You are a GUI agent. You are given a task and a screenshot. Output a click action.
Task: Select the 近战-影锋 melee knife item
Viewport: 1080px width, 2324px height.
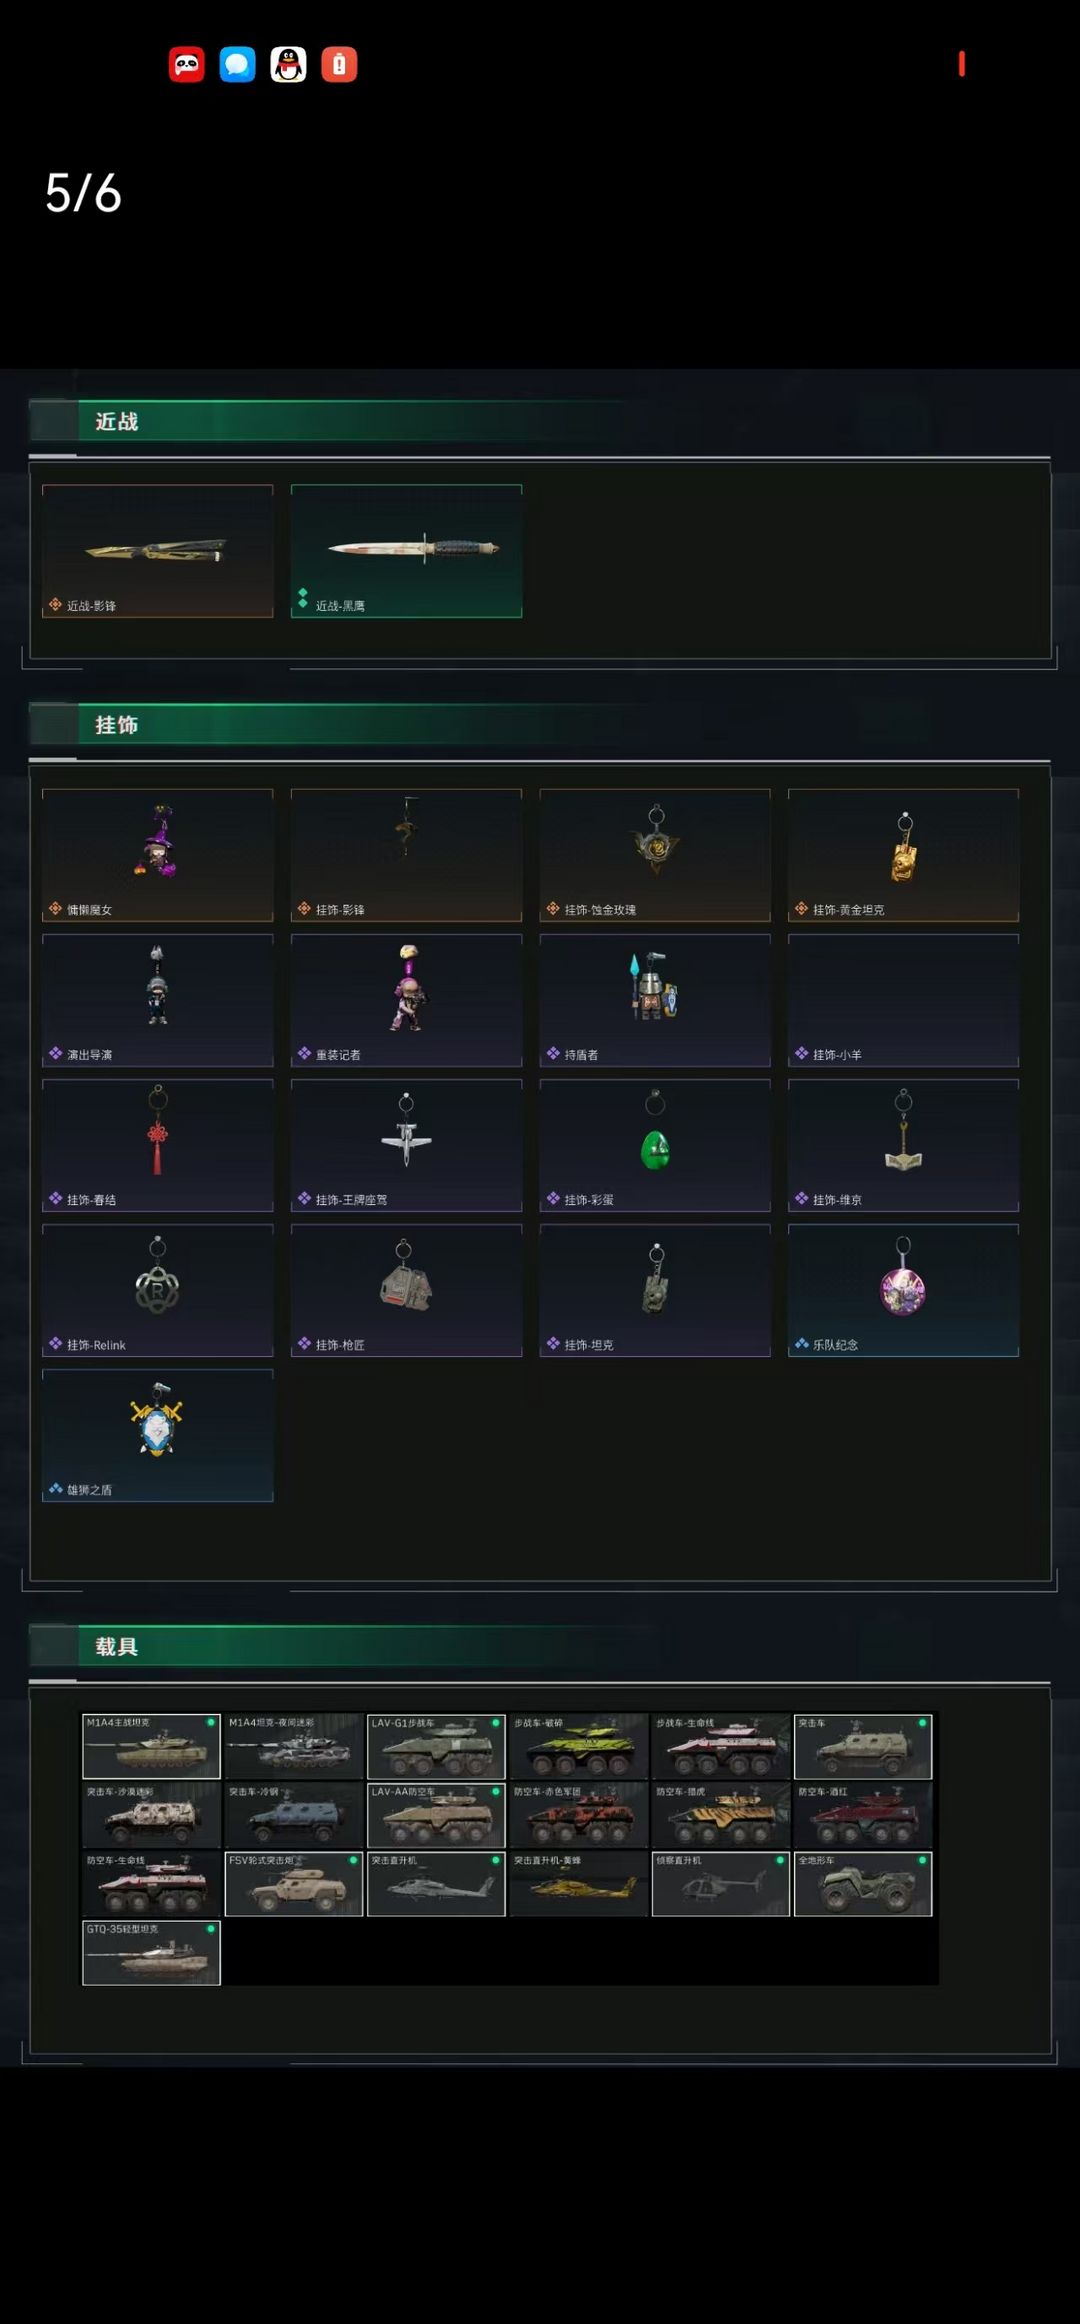[x=158, y=551]
